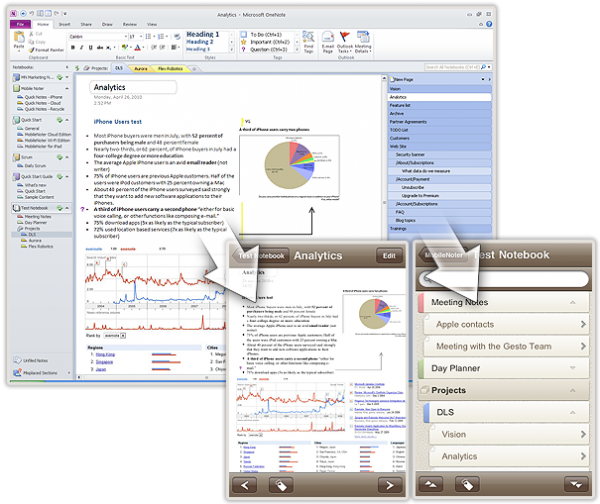This screenshot has width=600, height=504.
Task: Tap the Edit button in mobile Analytics
Action: click(x=389, y=256)
